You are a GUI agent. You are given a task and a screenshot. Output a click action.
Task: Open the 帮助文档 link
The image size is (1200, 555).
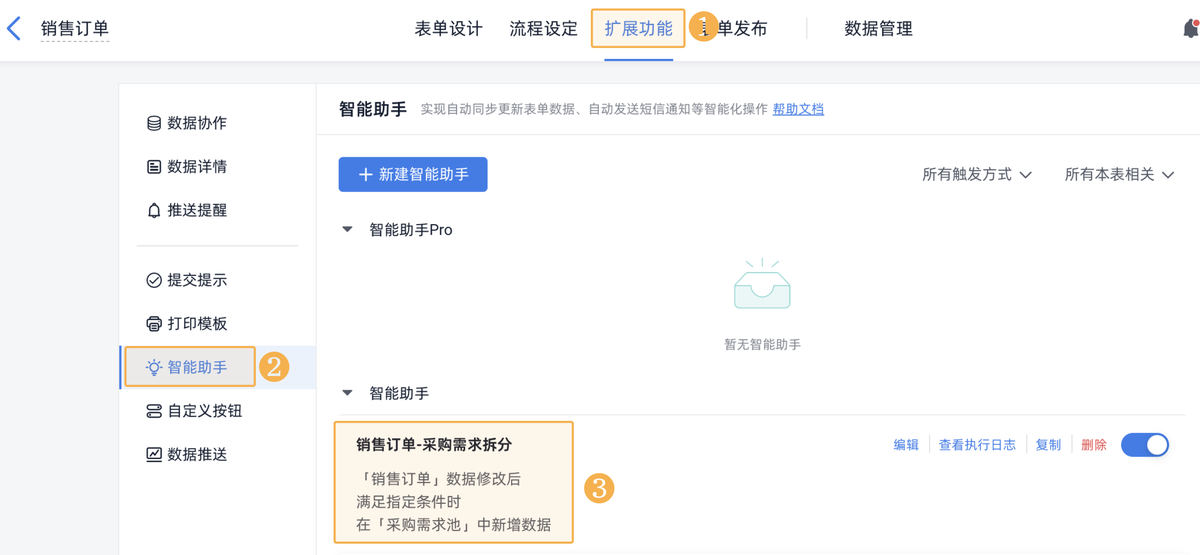(798, 109)
